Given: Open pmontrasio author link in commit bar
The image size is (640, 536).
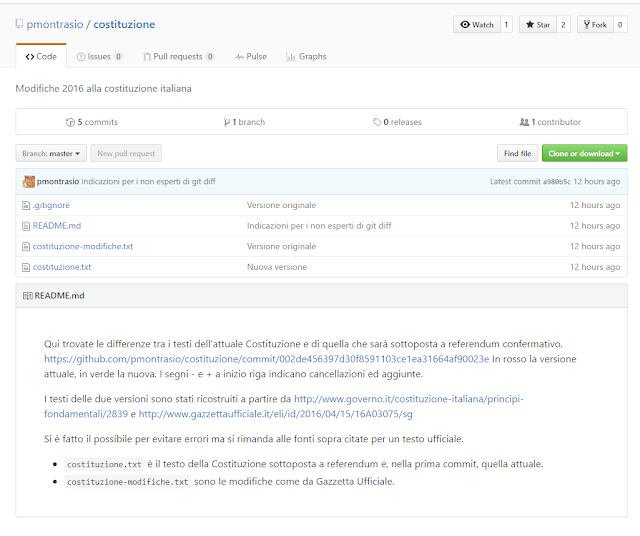Looking at the screenshot, I should point(58,182).
